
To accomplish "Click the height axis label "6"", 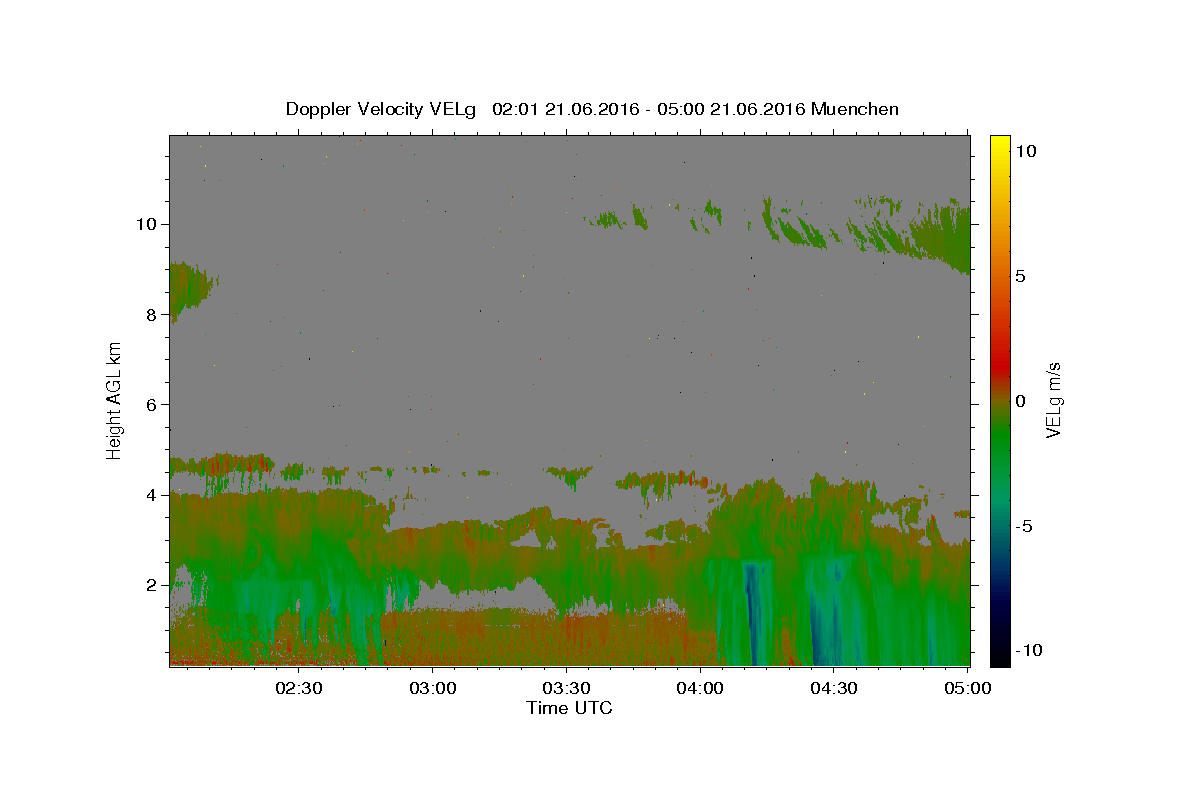I will coord(151,405).
